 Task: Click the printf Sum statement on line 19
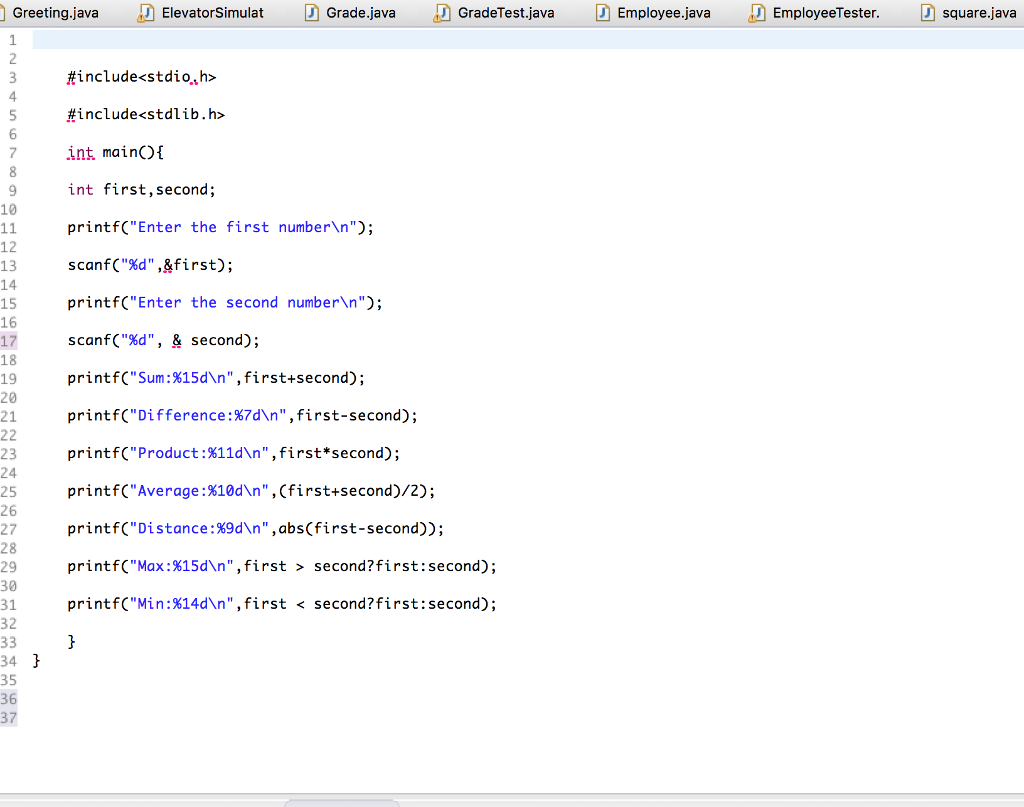click(215, 378)
